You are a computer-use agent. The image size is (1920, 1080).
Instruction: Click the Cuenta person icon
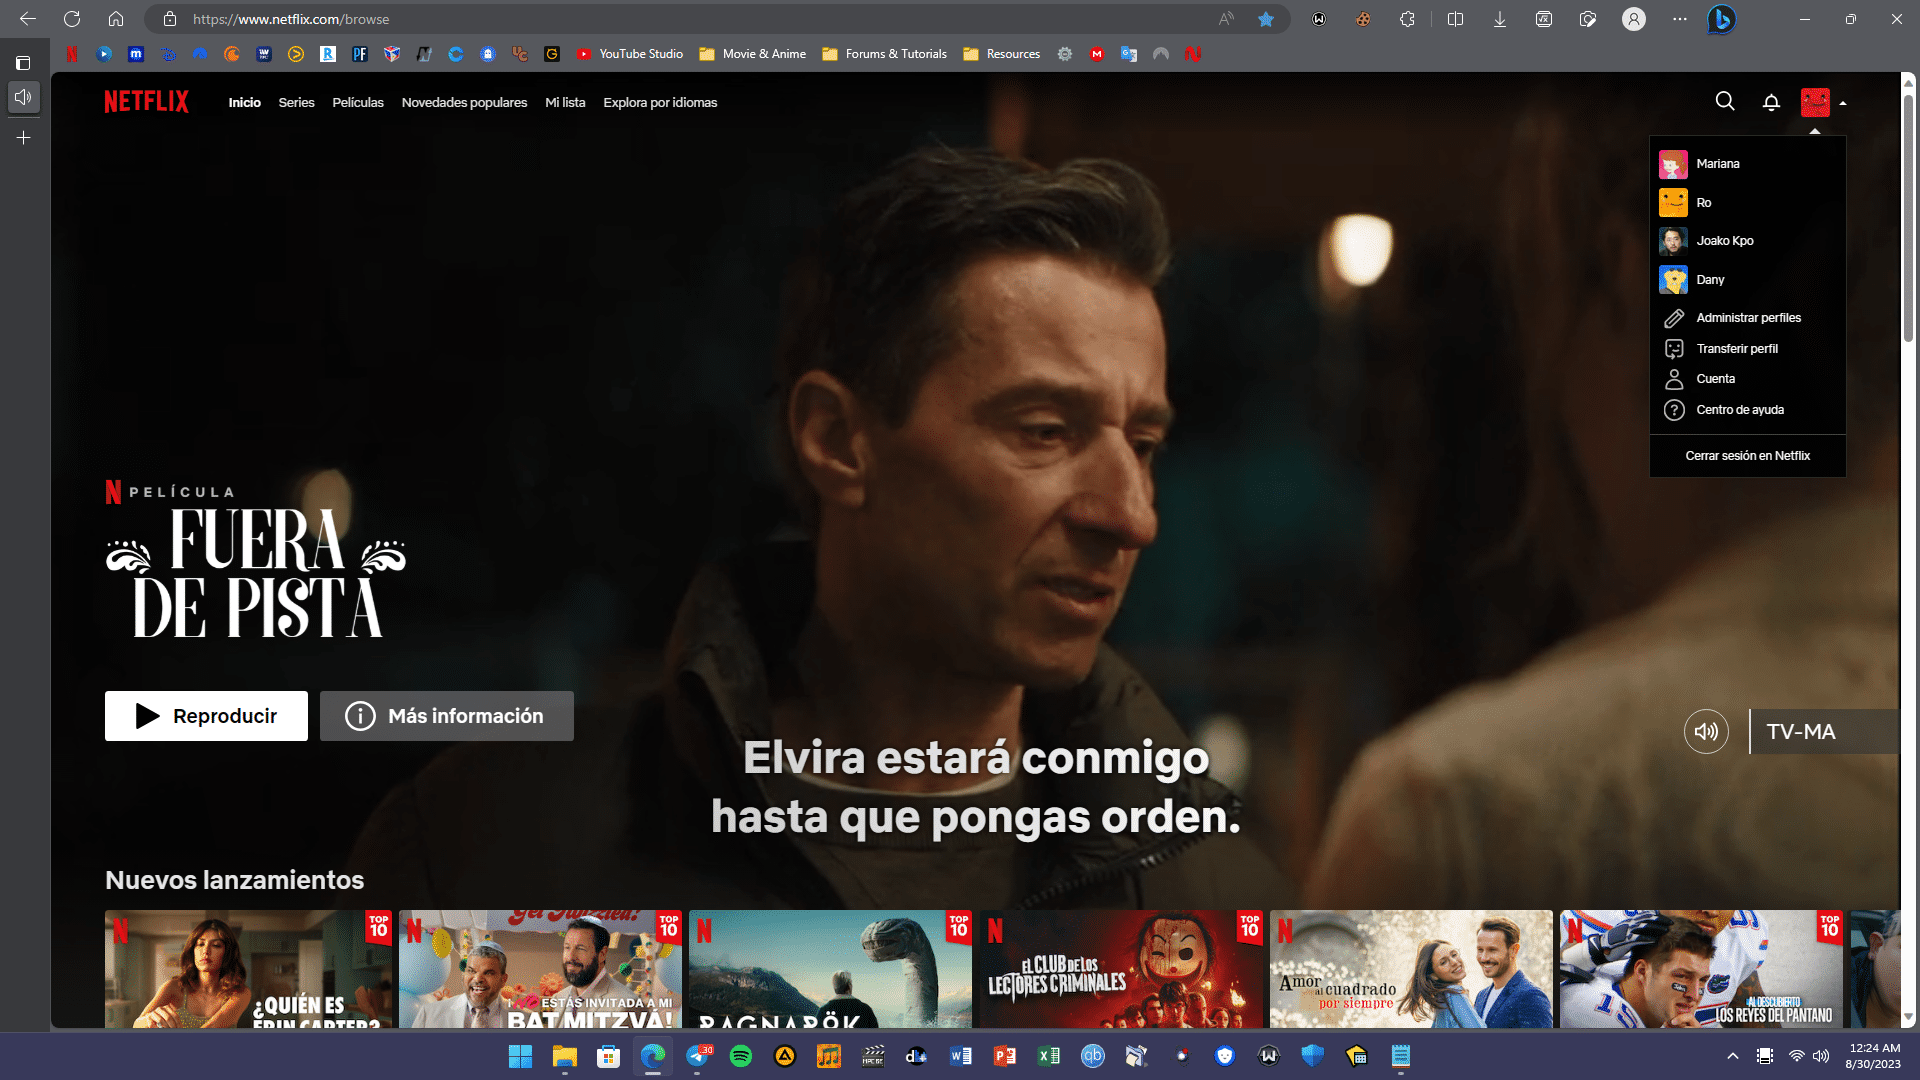1673,379
